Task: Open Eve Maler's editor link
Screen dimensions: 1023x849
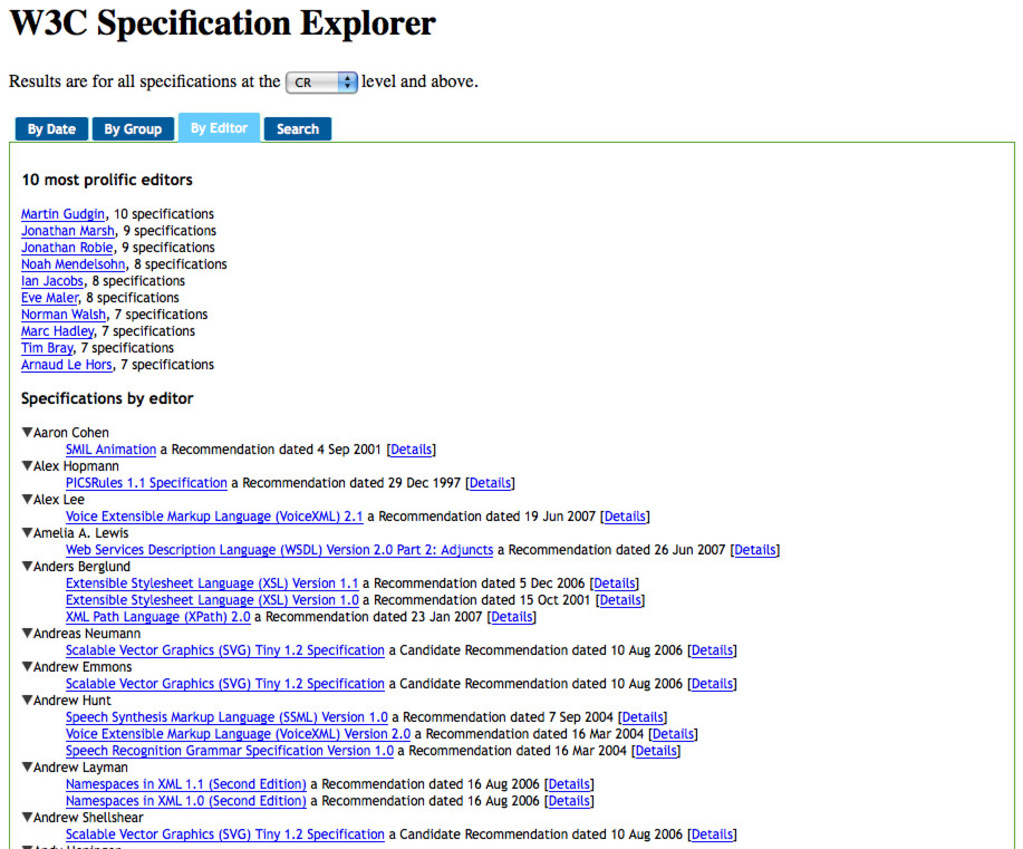Action: coord(50,298)
